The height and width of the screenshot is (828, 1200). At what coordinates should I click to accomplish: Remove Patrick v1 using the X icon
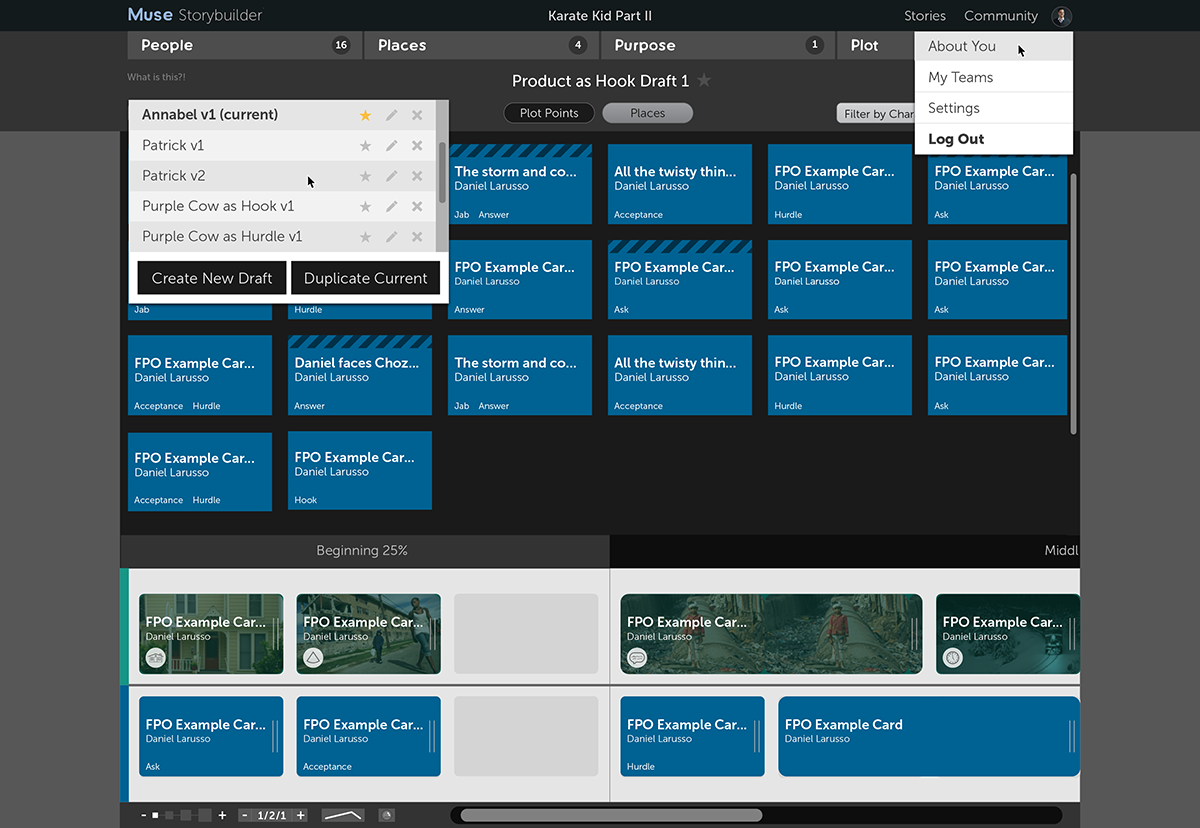point(417,146)
